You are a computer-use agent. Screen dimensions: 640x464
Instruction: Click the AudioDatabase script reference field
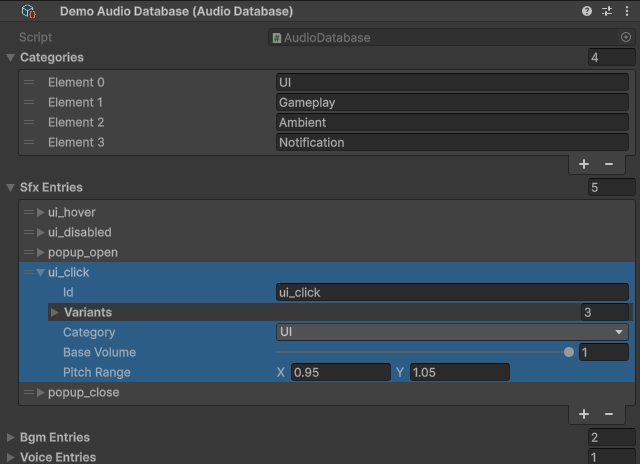coord(451,38)
